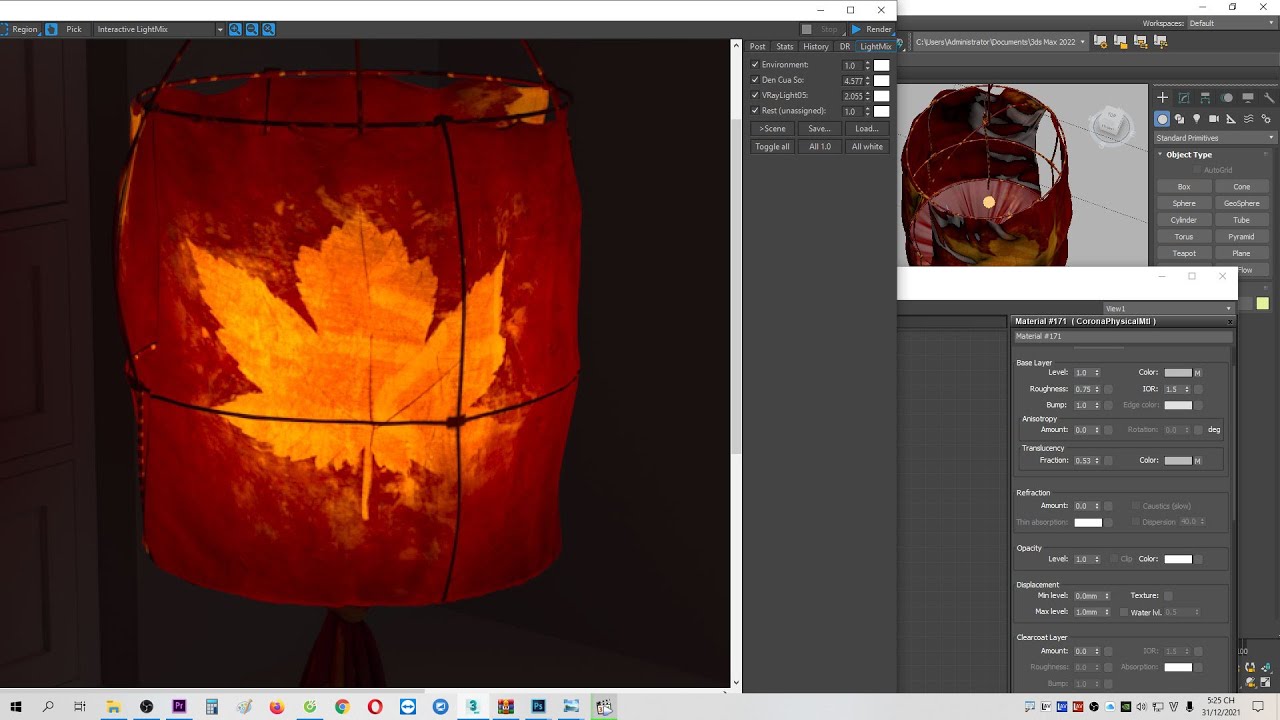Open the Workspaces Default dropdown

[x=1232, y=23]
